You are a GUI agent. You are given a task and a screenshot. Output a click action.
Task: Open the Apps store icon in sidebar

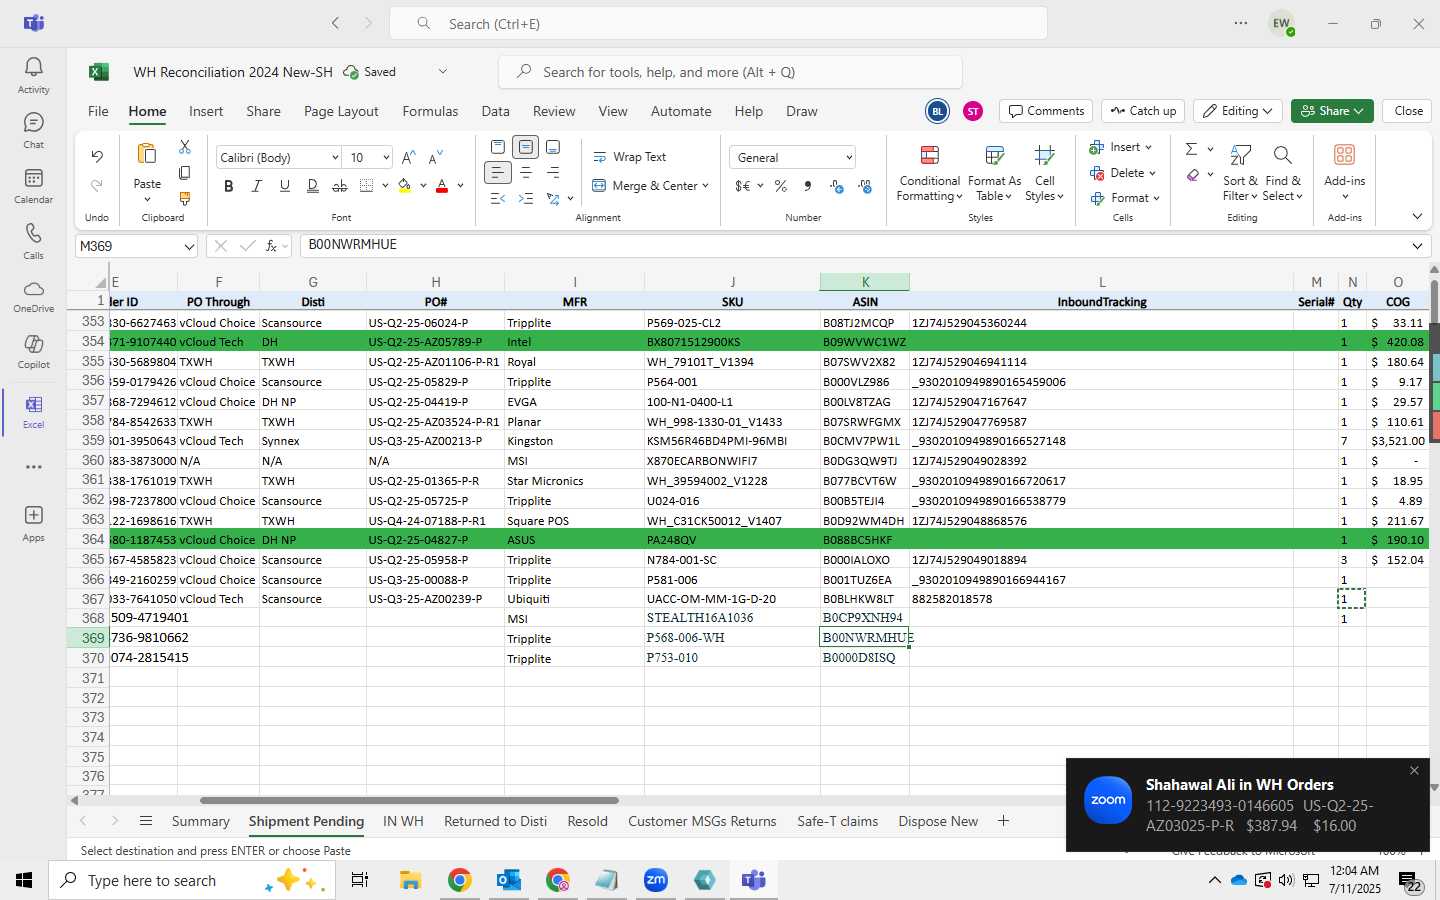(x=33, y=522)
